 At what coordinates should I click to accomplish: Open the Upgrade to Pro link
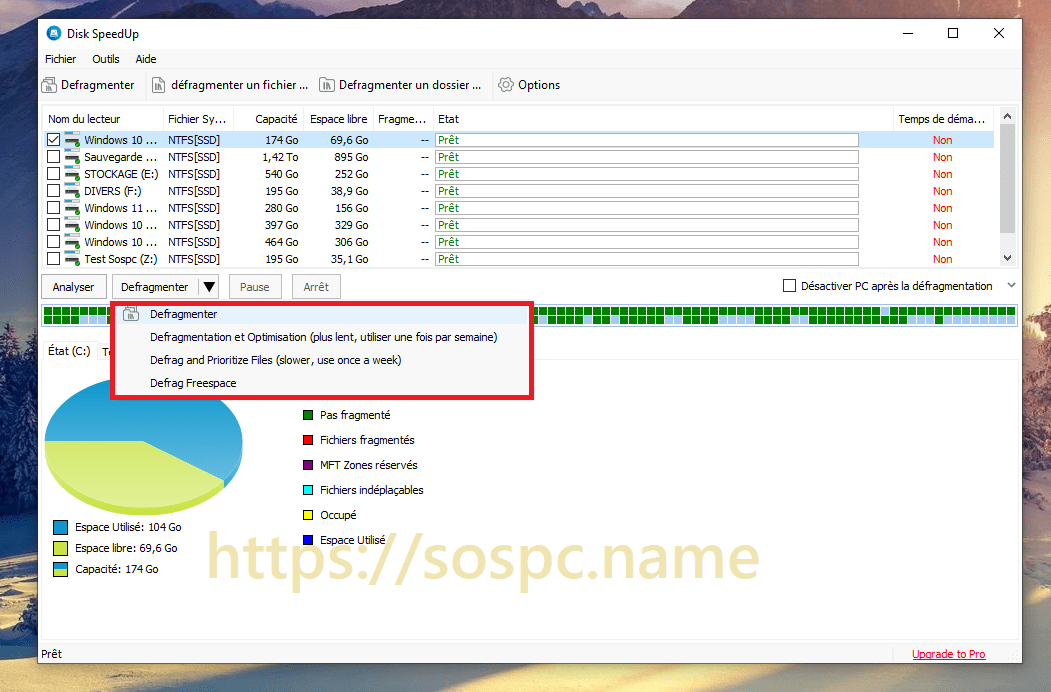point(948,654)
